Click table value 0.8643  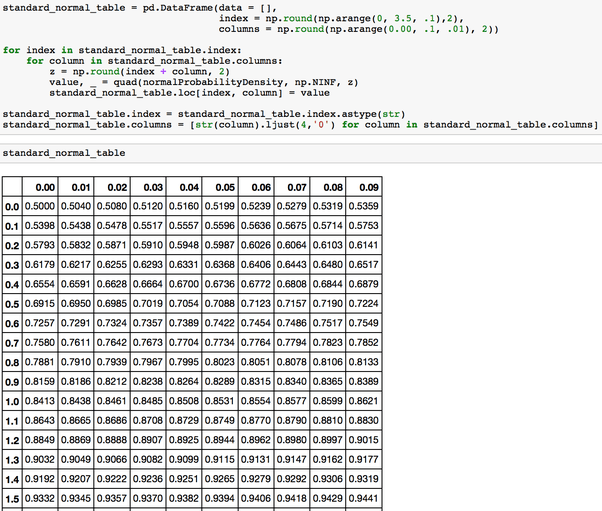(x=40, y=420)
